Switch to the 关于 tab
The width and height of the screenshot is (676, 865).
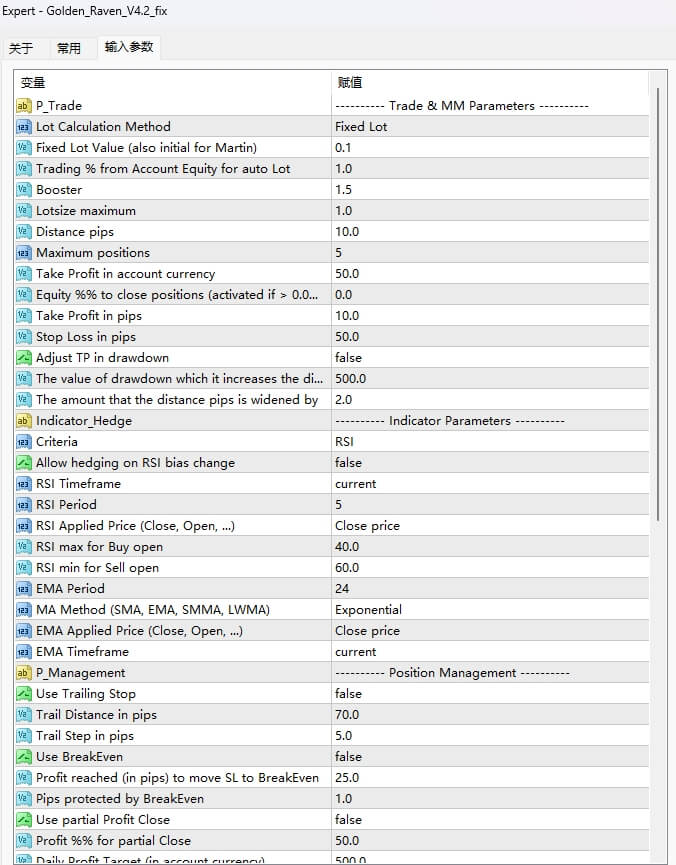[23, 47]
